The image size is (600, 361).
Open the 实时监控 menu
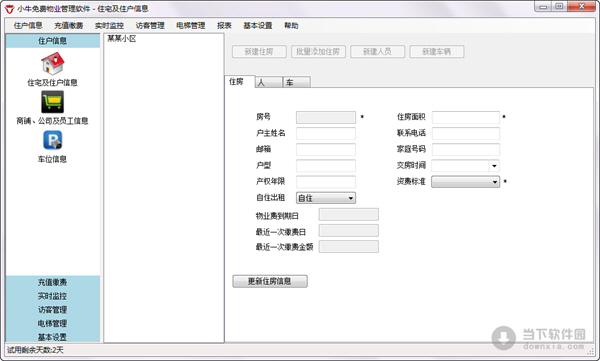point(109,26)
